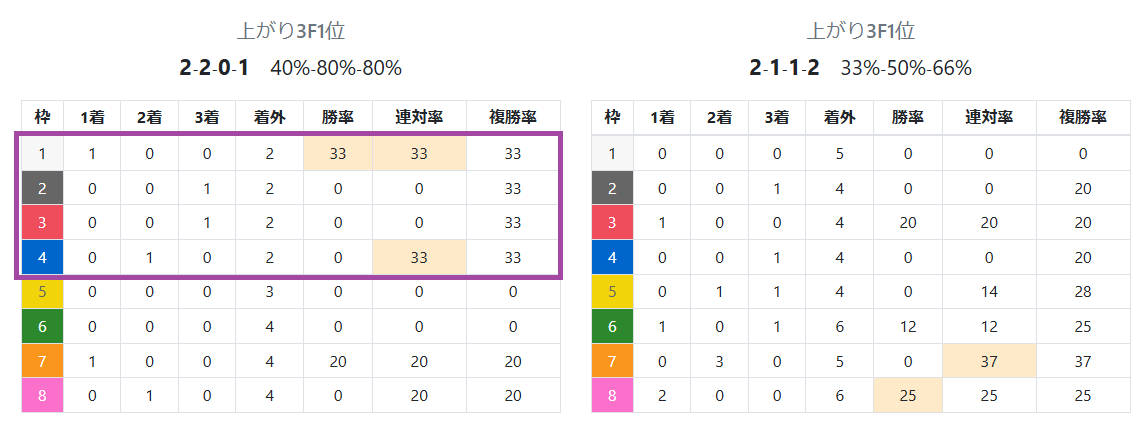
Task: Click the 1着 header in the left table
Action: coord(92,117)
